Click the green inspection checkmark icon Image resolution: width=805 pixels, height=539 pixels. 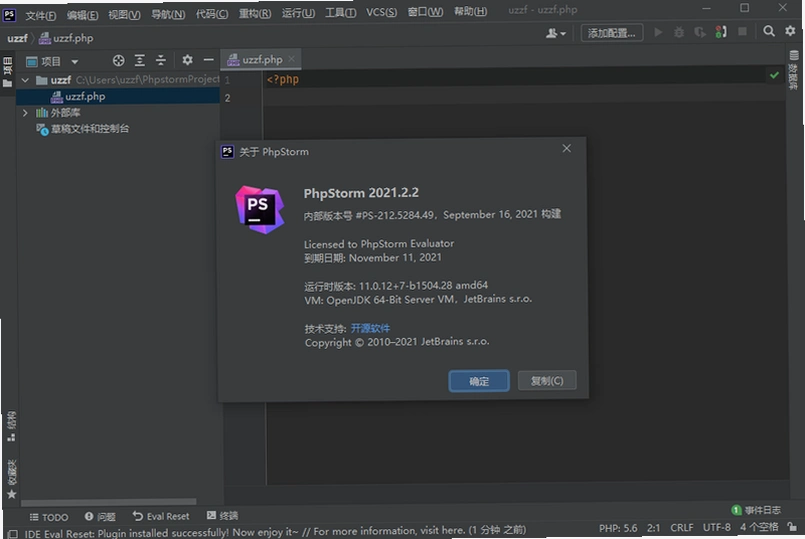click(x=774, y=75)
